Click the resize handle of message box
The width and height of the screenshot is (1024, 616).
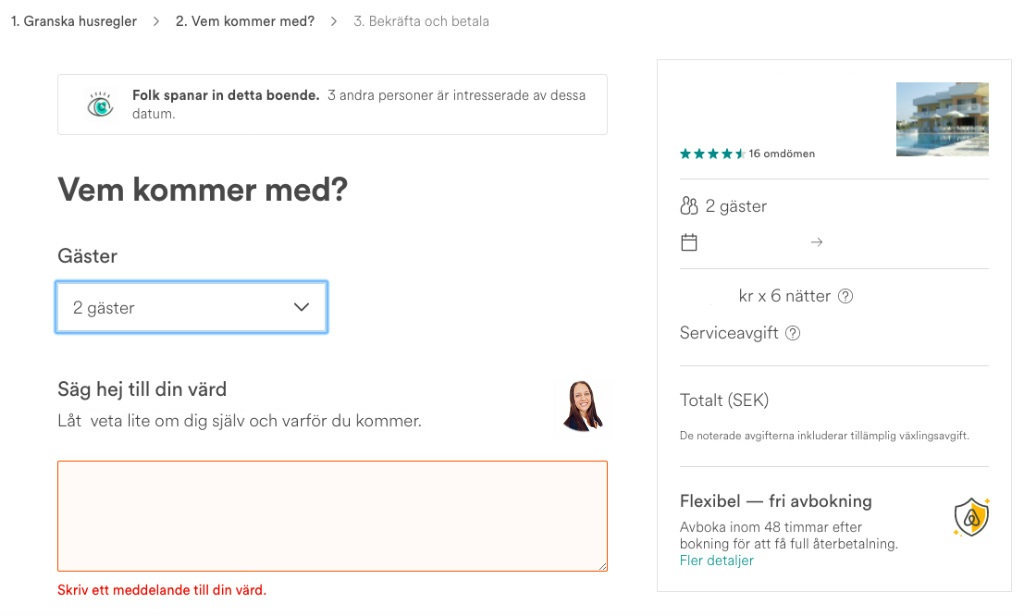point(603,566)
